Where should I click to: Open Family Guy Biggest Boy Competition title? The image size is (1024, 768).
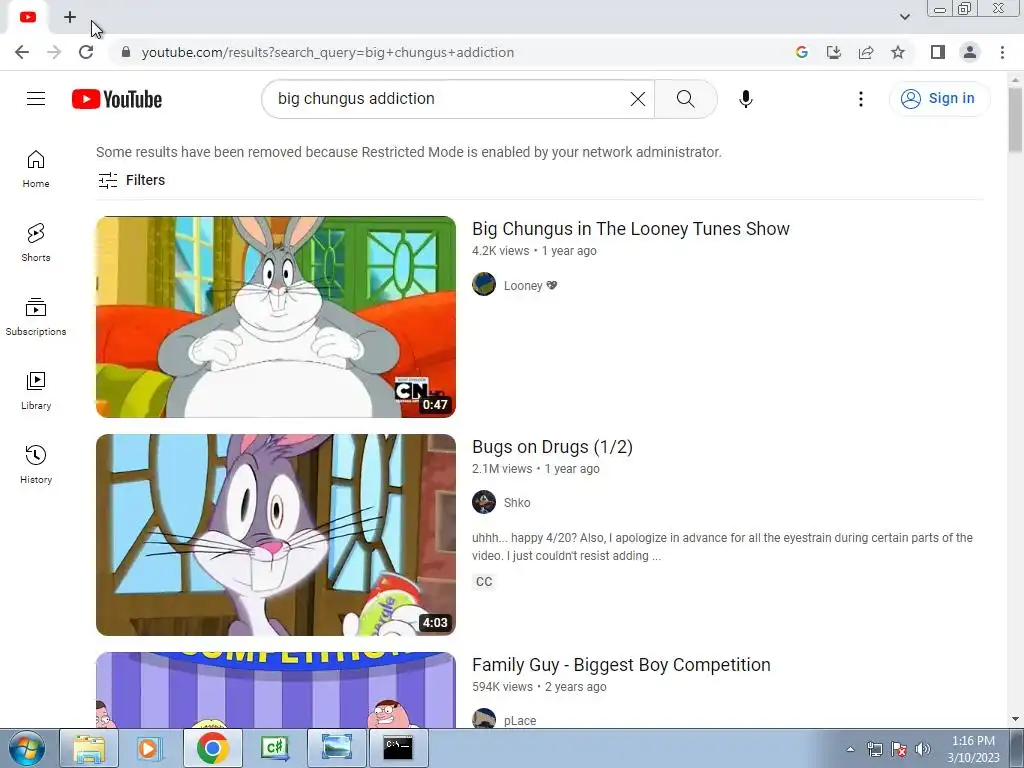tap(621, 665)
